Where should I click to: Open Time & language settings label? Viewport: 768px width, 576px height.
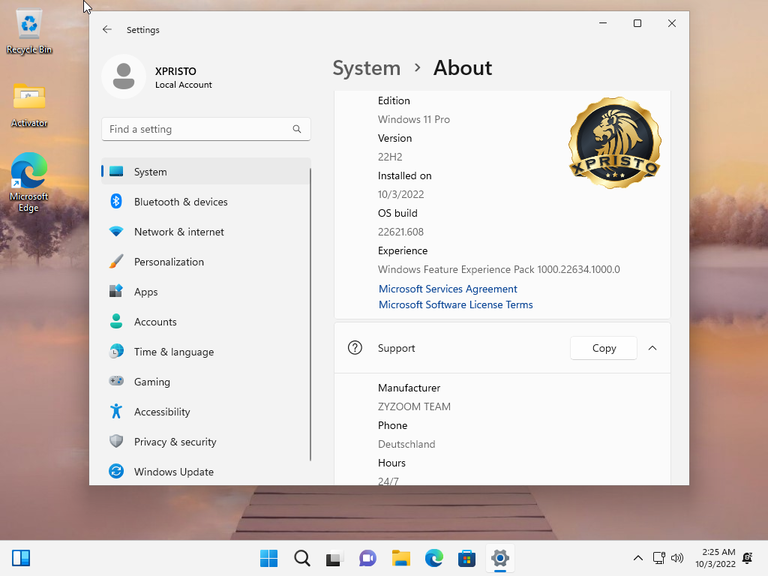[x=174, y=352]
